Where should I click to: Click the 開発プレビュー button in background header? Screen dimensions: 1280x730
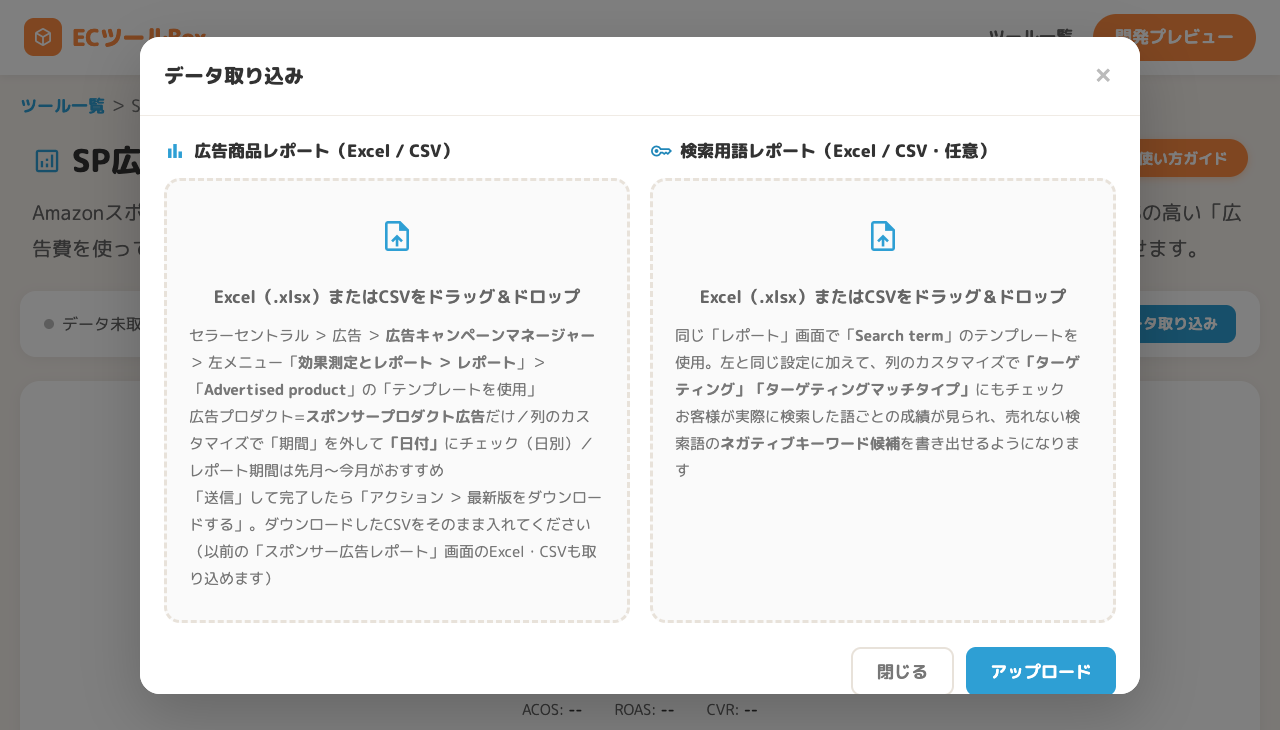tap(1174, 37)
